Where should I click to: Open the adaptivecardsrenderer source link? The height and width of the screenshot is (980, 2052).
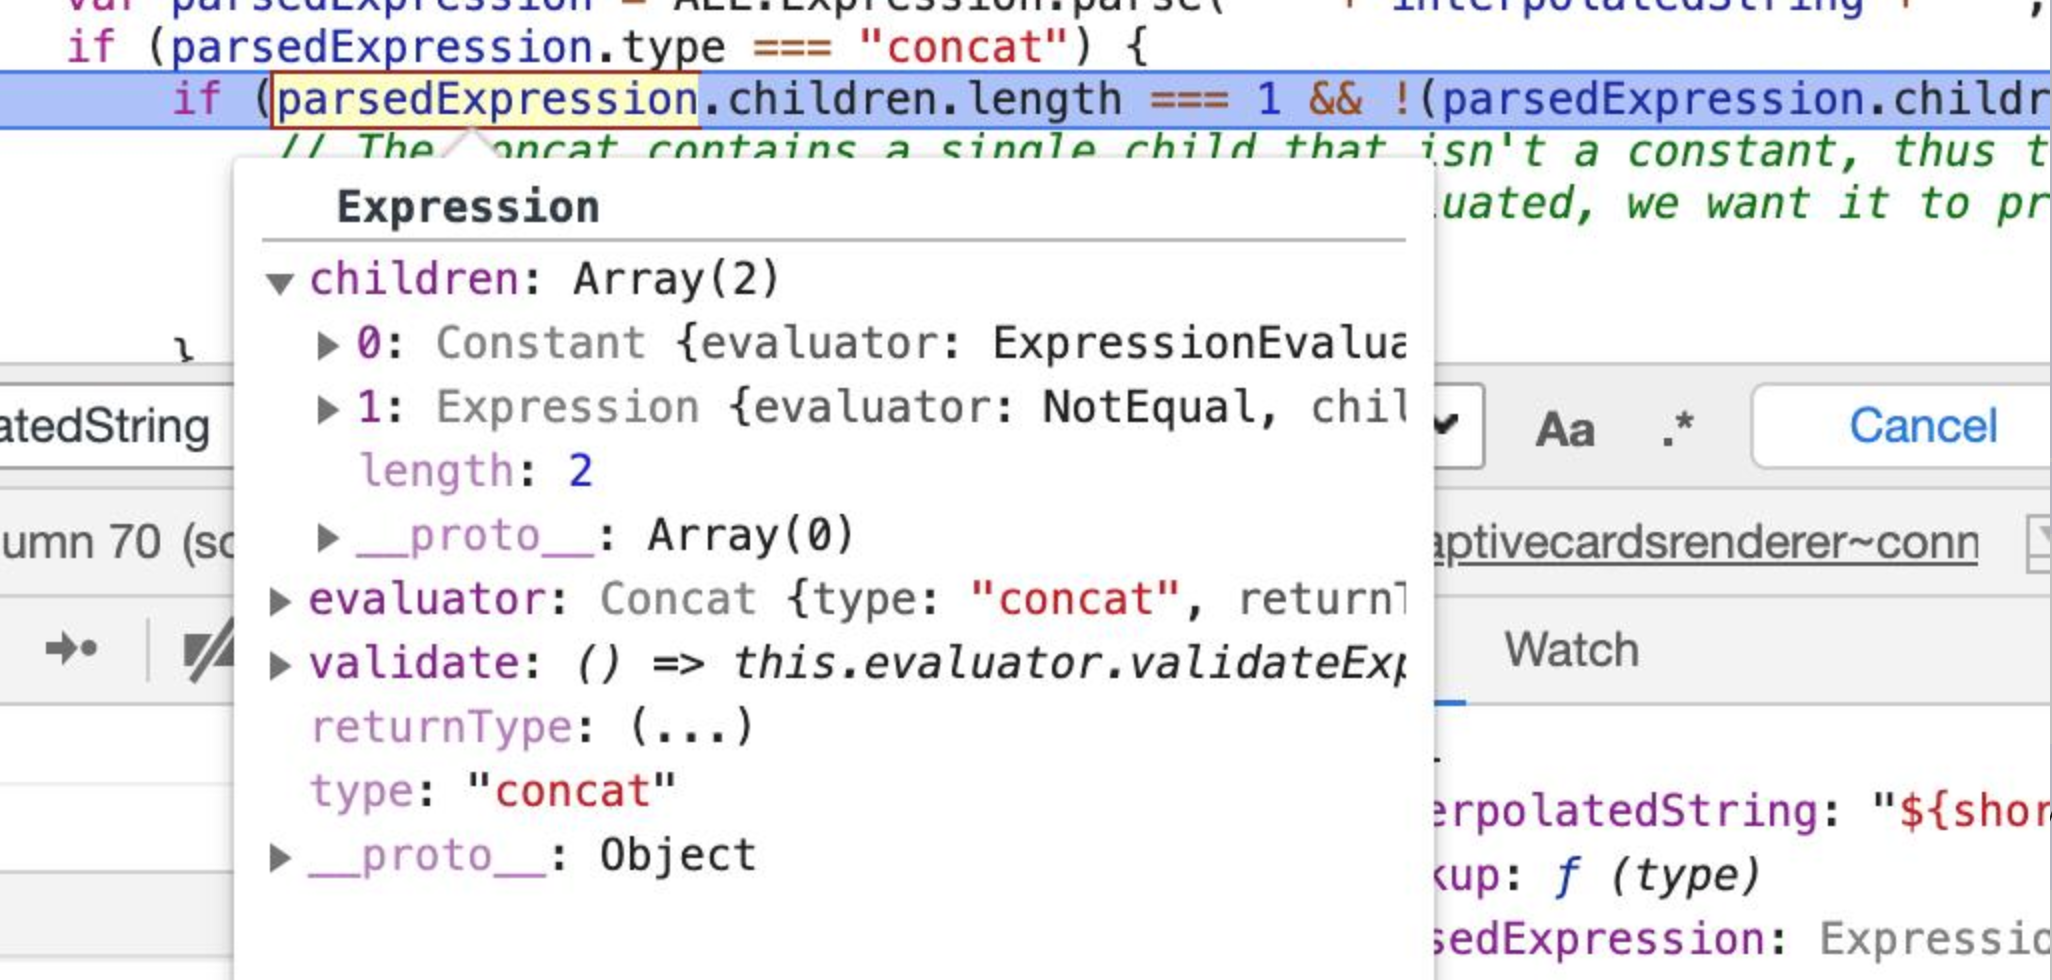coord(1706,543)
